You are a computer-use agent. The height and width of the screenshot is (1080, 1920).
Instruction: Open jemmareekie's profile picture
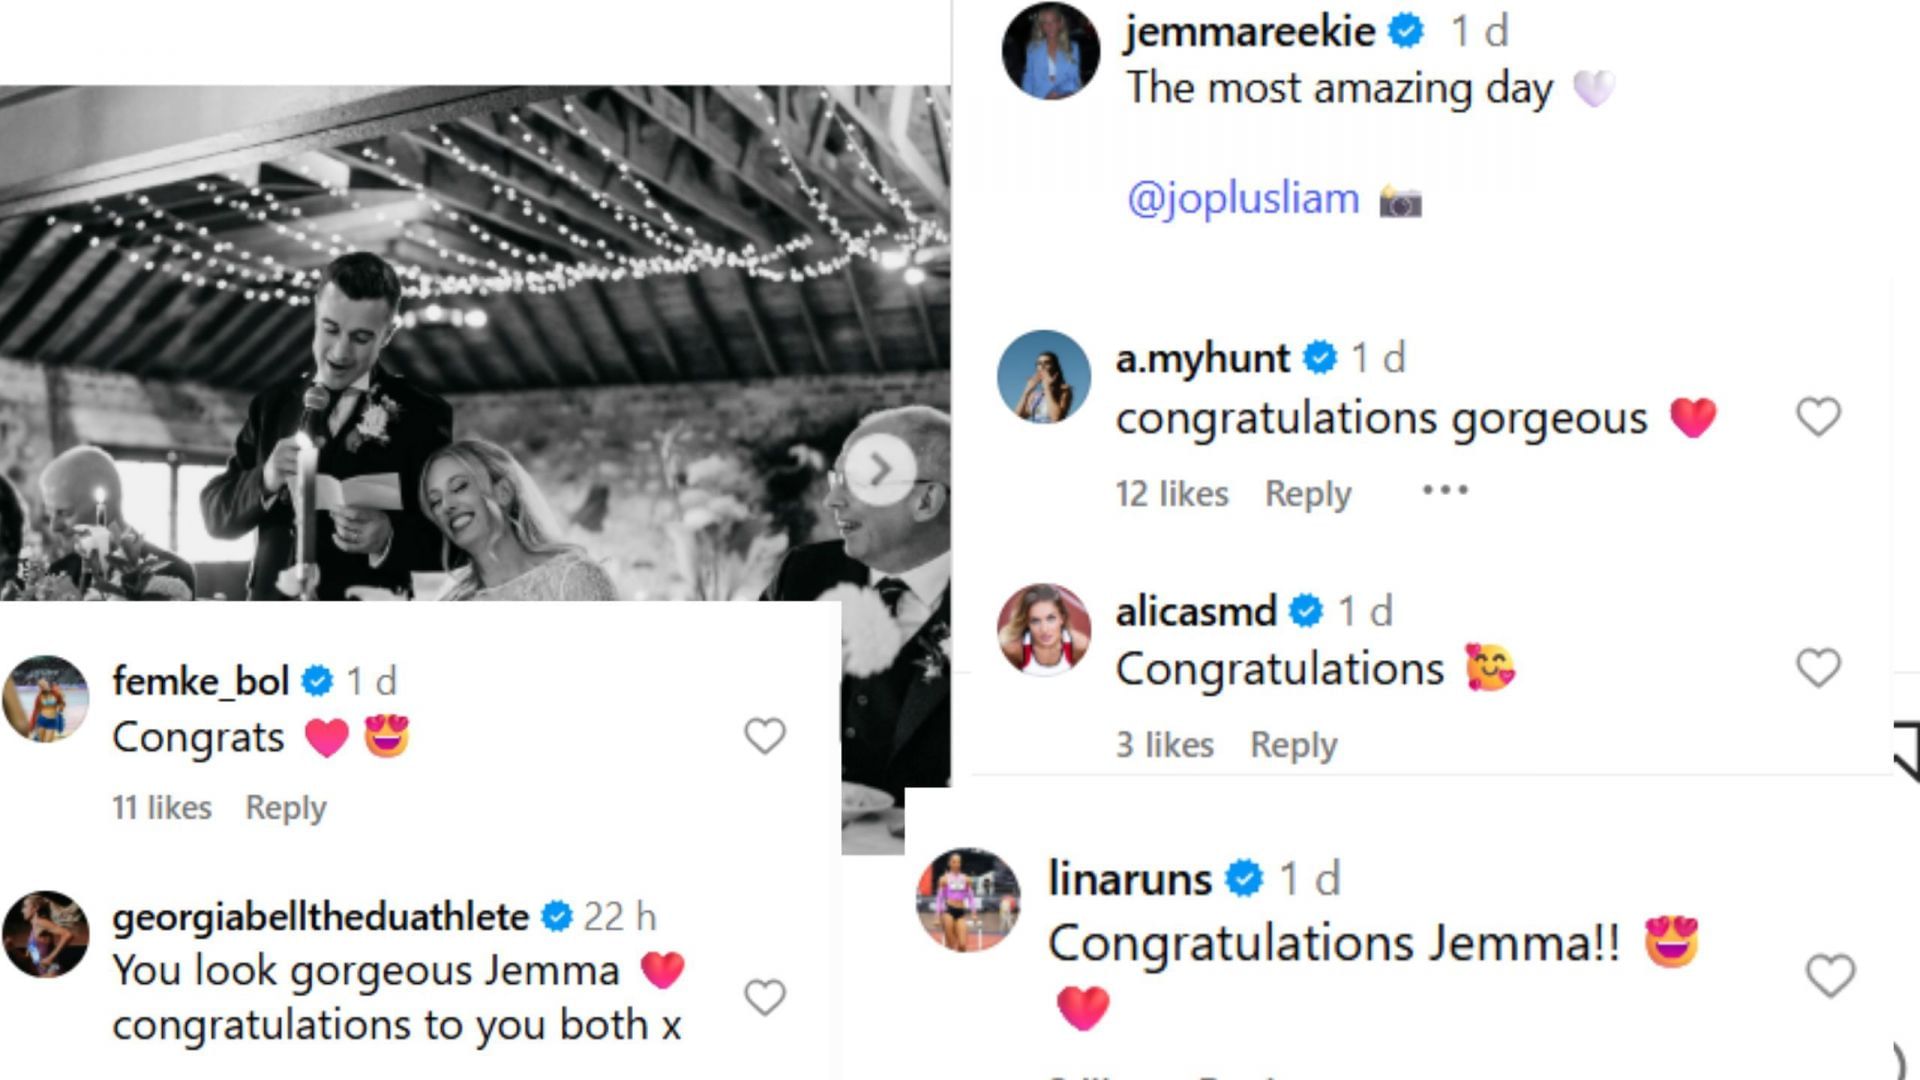click(1050, 51)
